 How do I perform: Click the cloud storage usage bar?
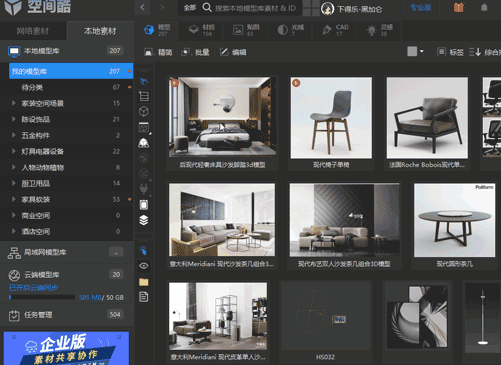coord(42,297)
